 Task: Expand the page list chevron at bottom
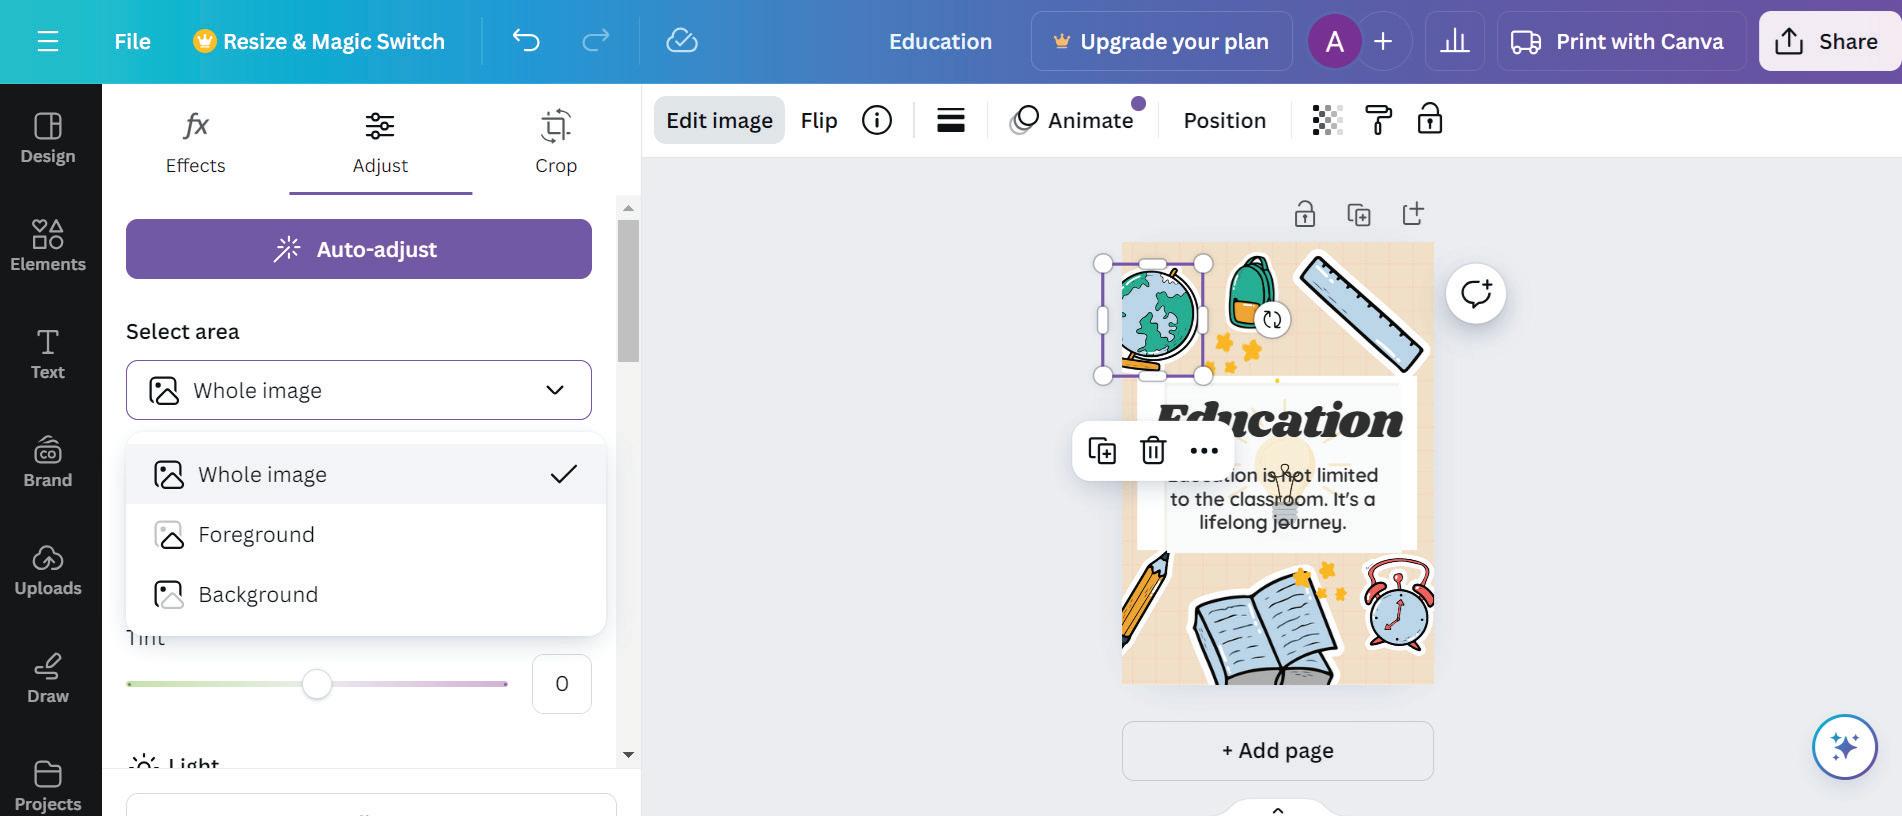pyautogui.click(x=1278, y=809)
